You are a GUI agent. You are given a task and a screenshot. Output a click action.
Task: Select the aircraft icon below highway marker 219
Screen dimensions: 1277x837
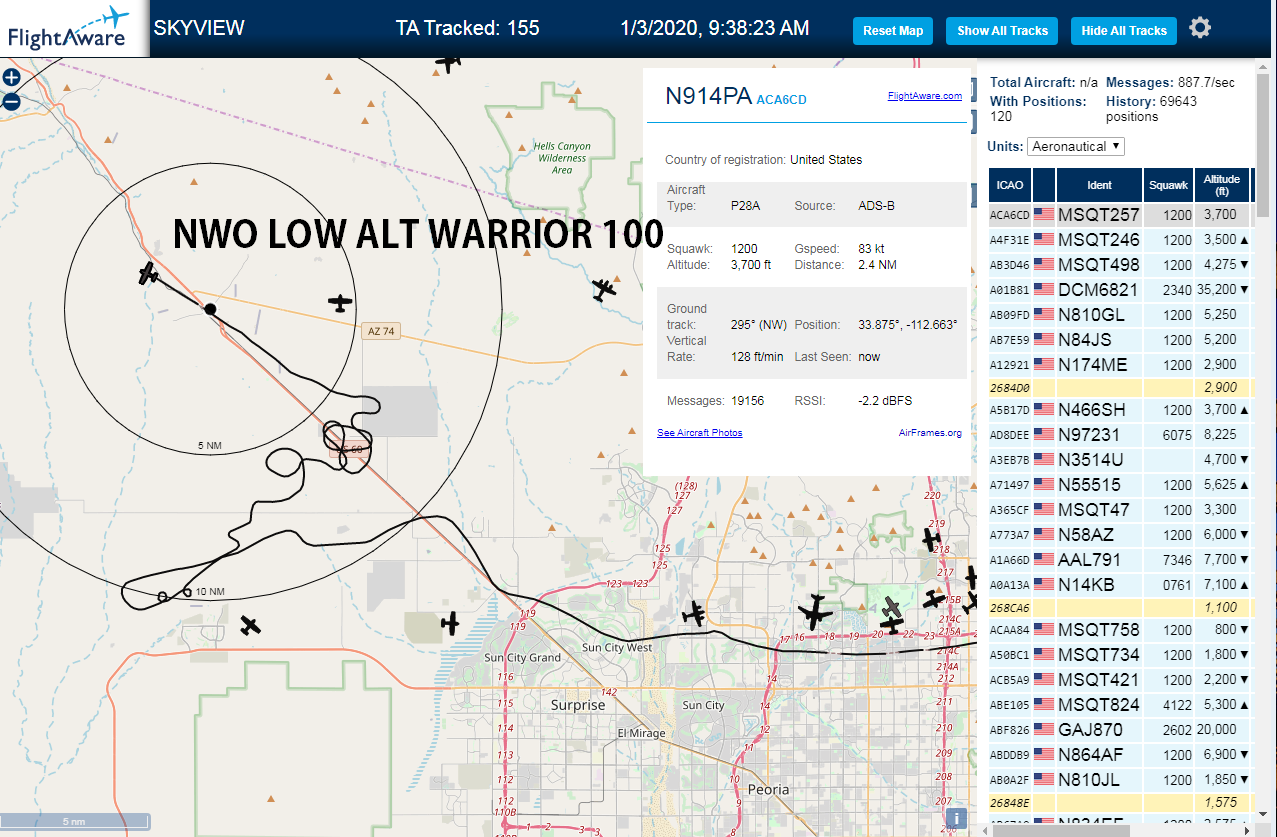point(931,539)
